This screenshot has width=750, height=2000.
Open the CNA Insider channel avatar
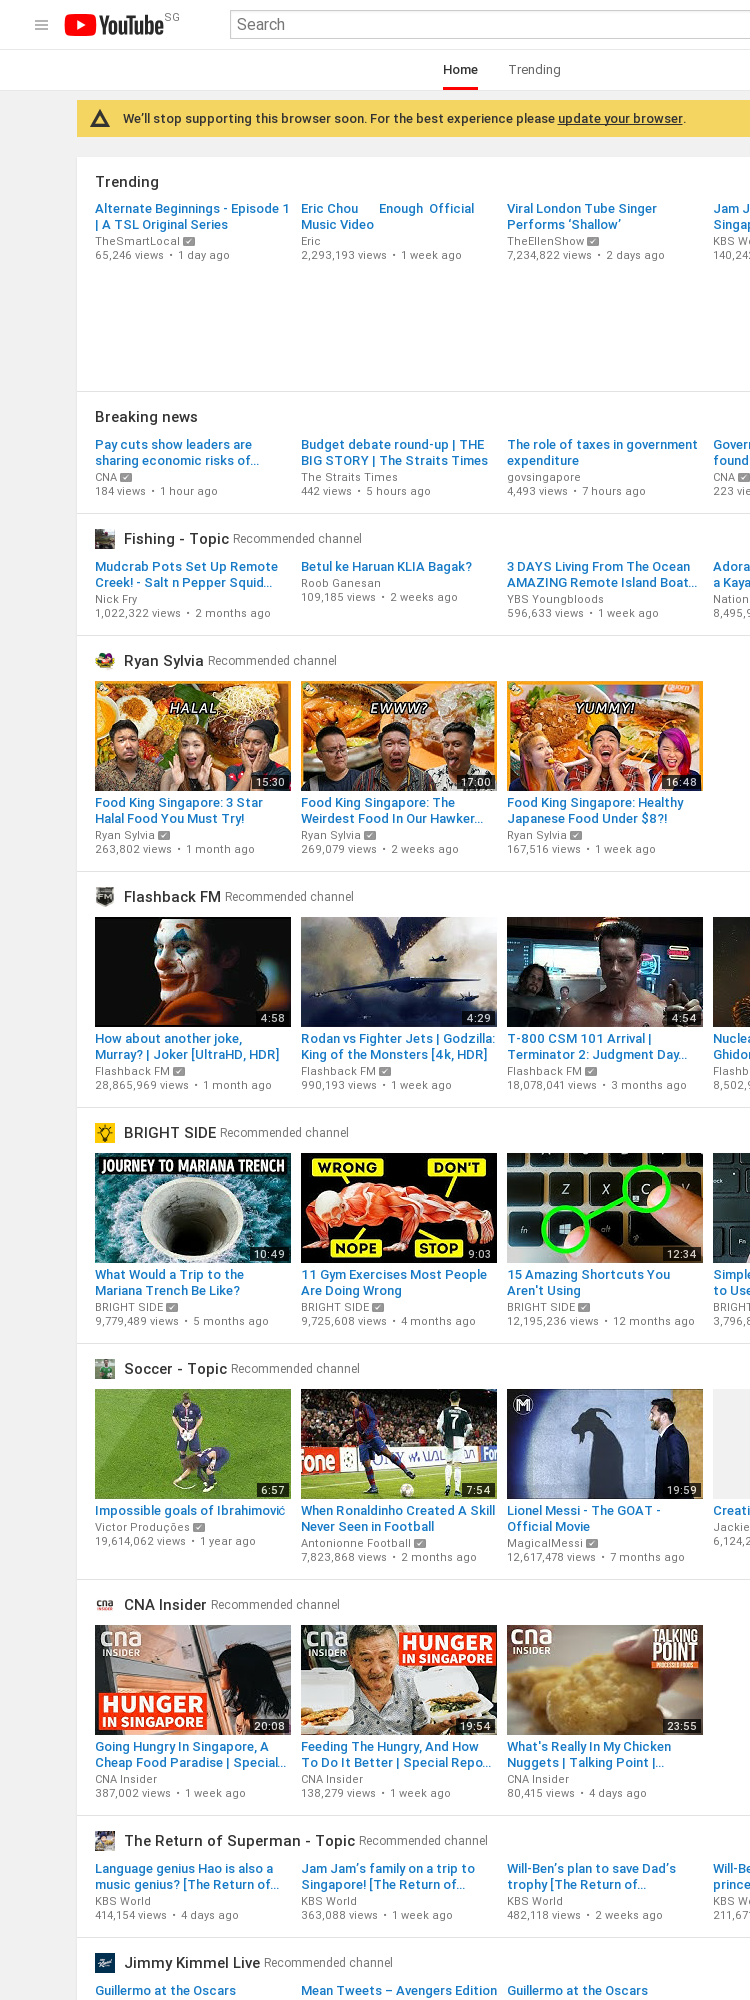pos(105,1605)
